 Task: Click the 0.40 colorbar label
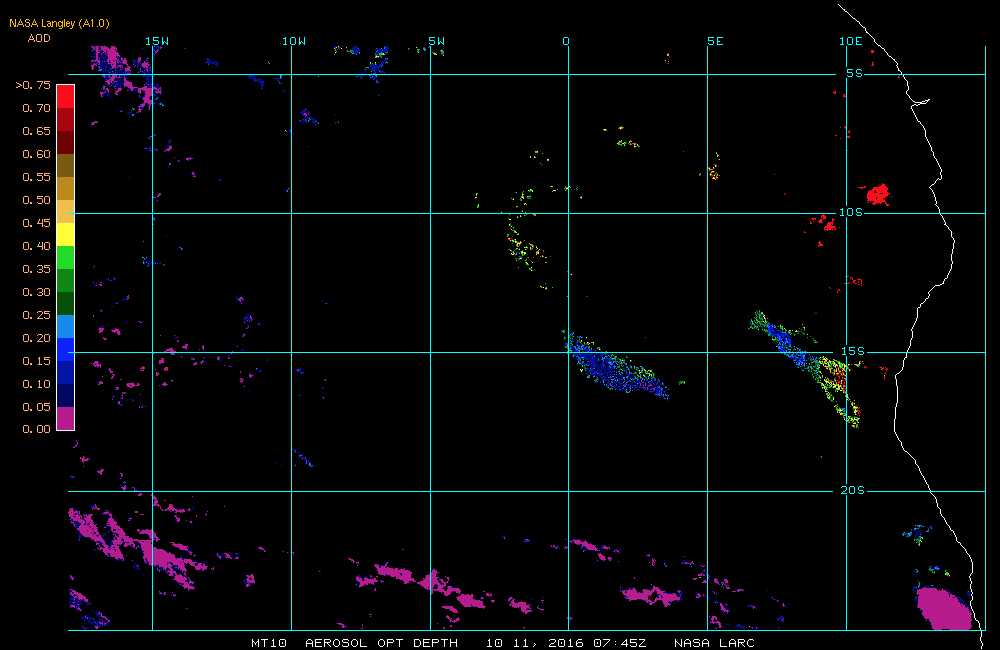(x=36, y=246)
